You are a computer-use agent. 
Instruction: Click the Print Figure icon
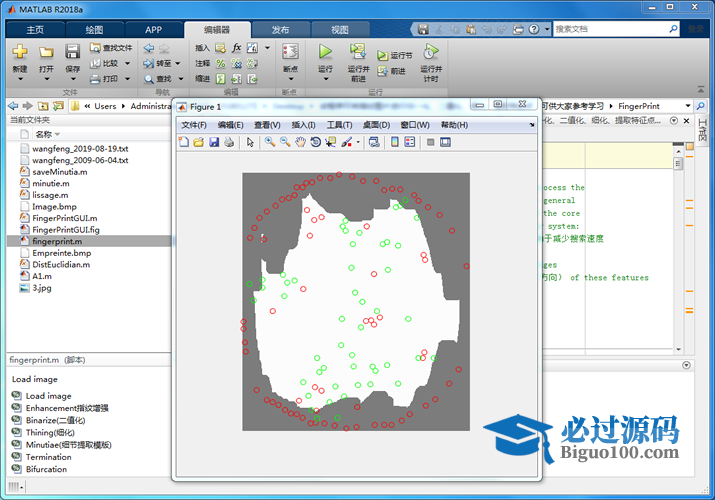coord(228,142)
